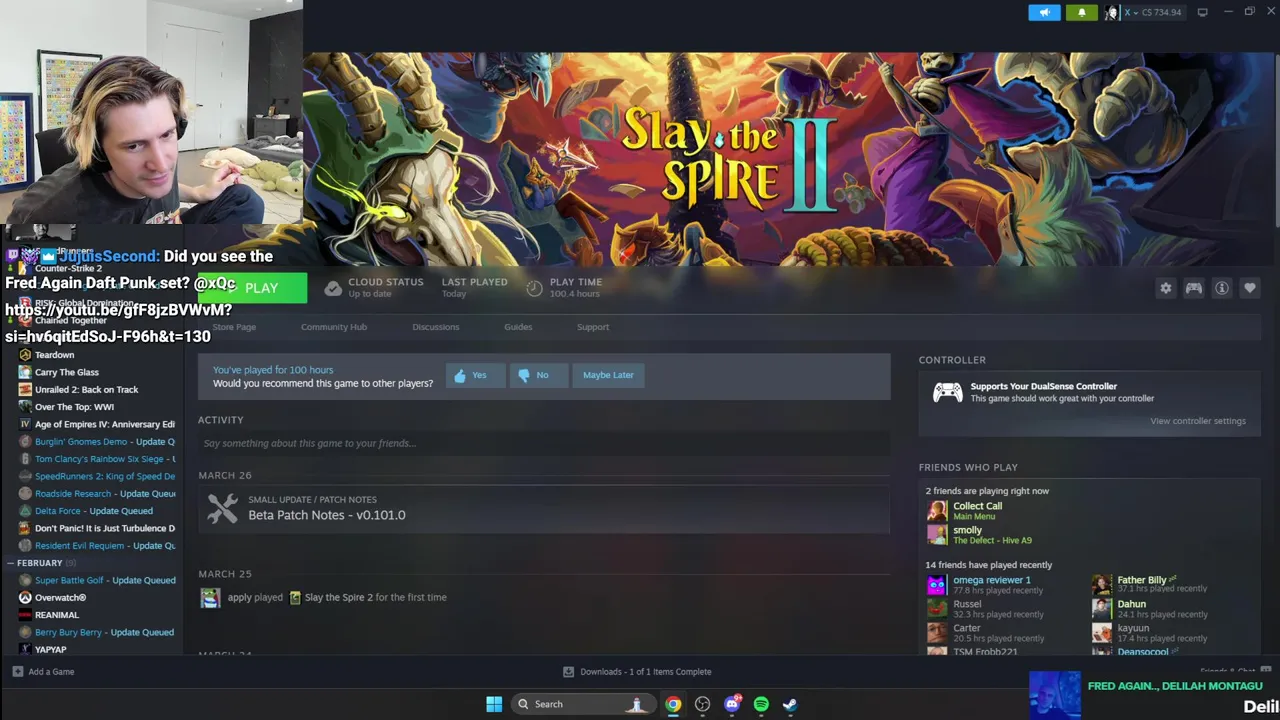Open friend smolly's avatar
This screenshot has width=1280, height=720.
(936, 535)
